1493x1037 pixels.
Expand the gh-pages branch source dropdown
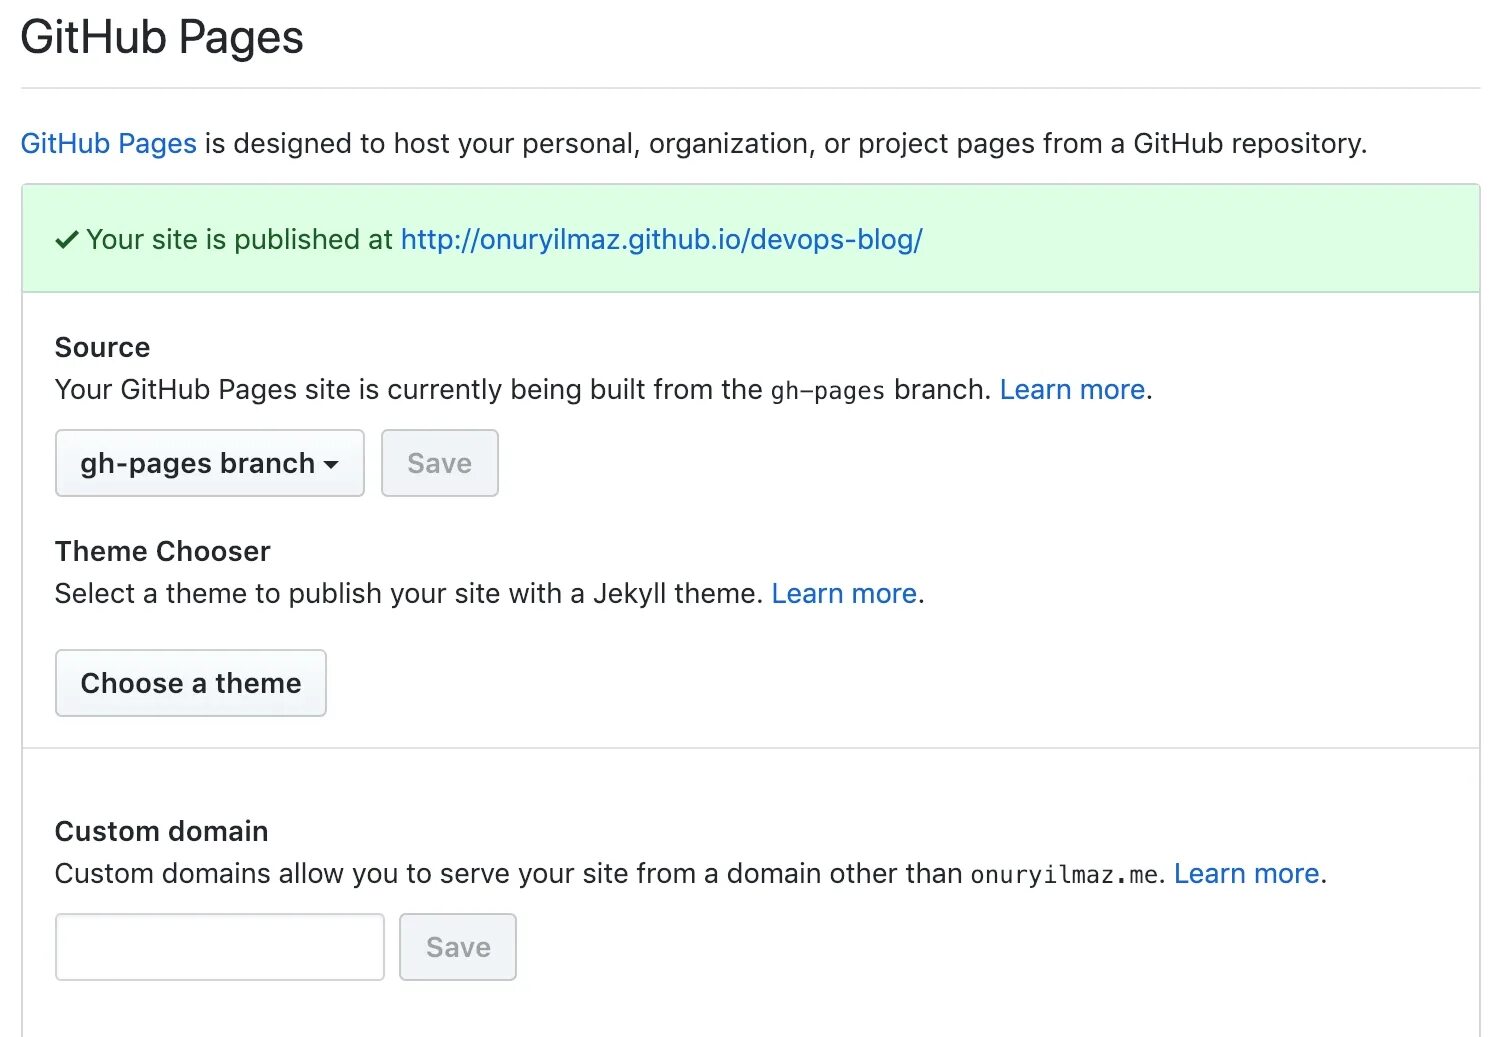point(210,463)
